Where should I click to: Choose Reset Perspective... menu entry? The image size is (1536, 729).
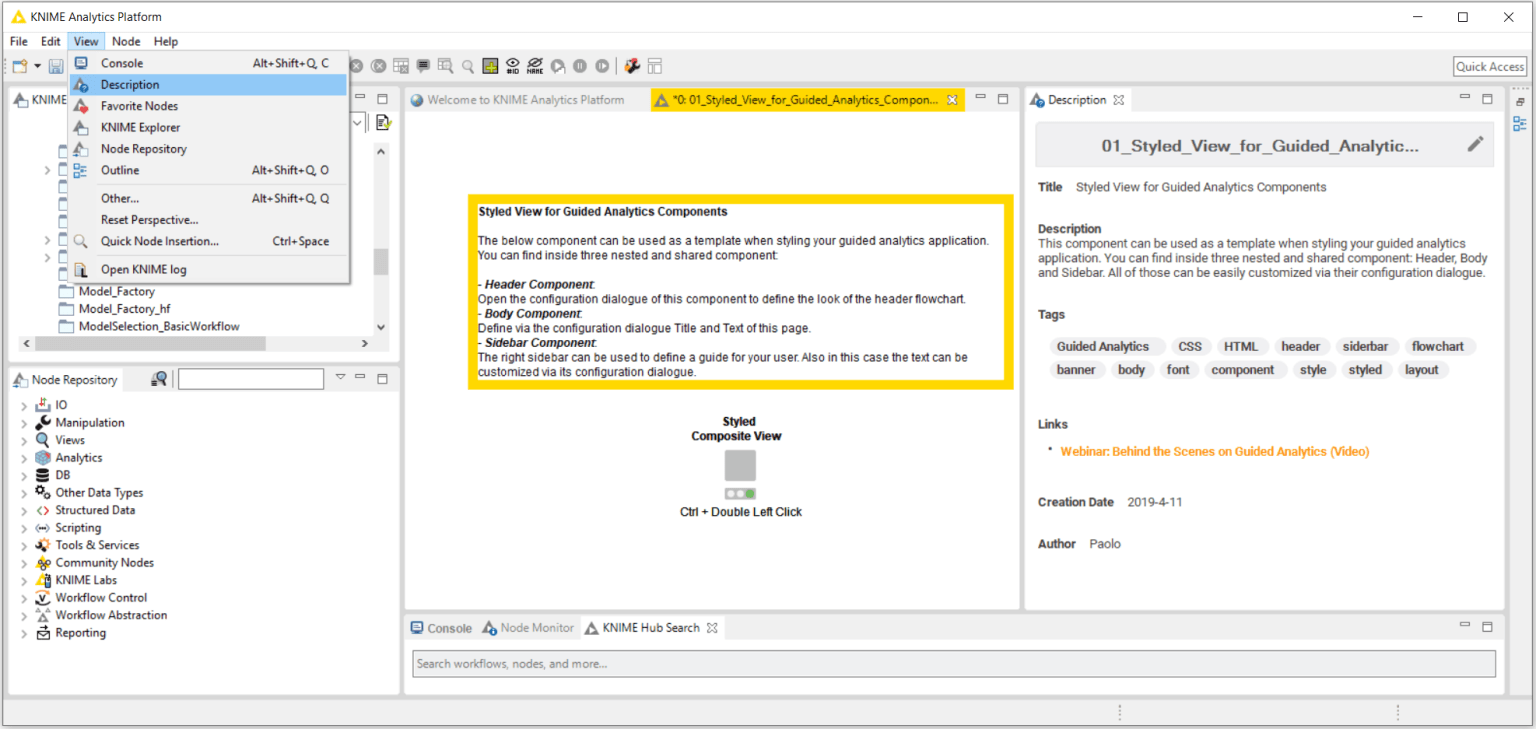pyautogui.click(x=209, y=219)
